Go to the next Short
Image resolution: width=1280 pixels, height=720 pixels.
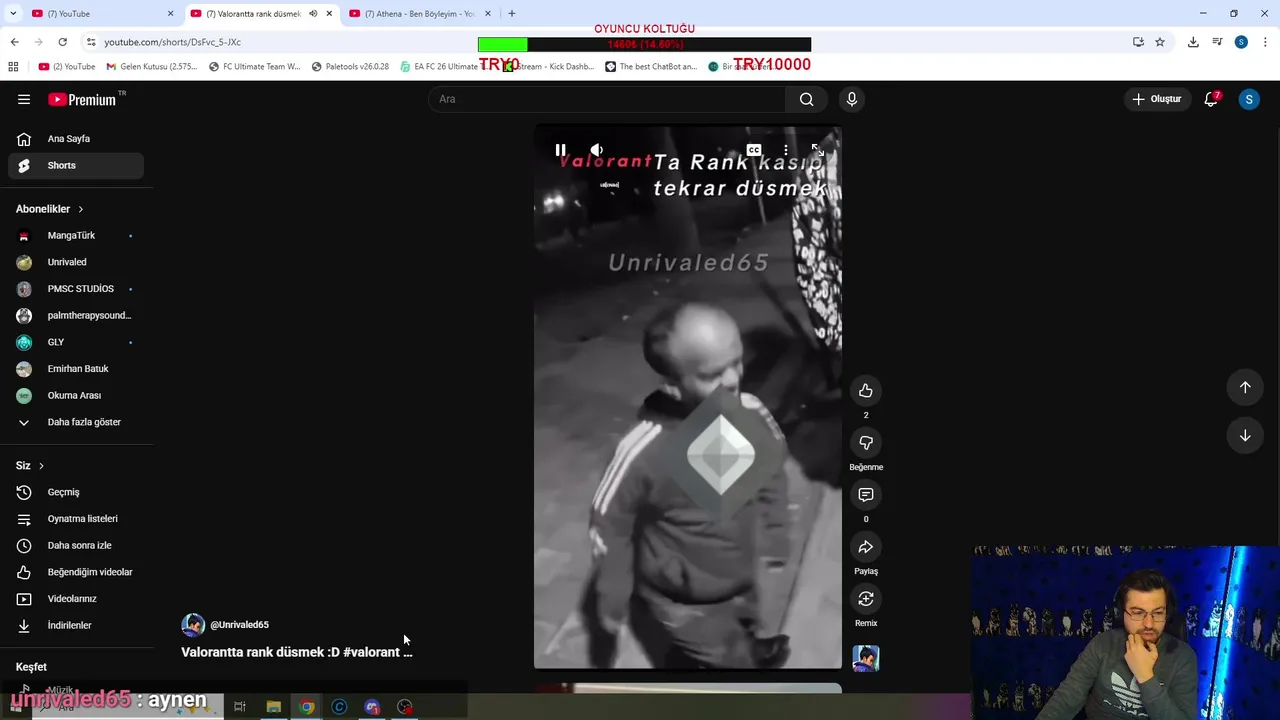[x=1245, y=435]
